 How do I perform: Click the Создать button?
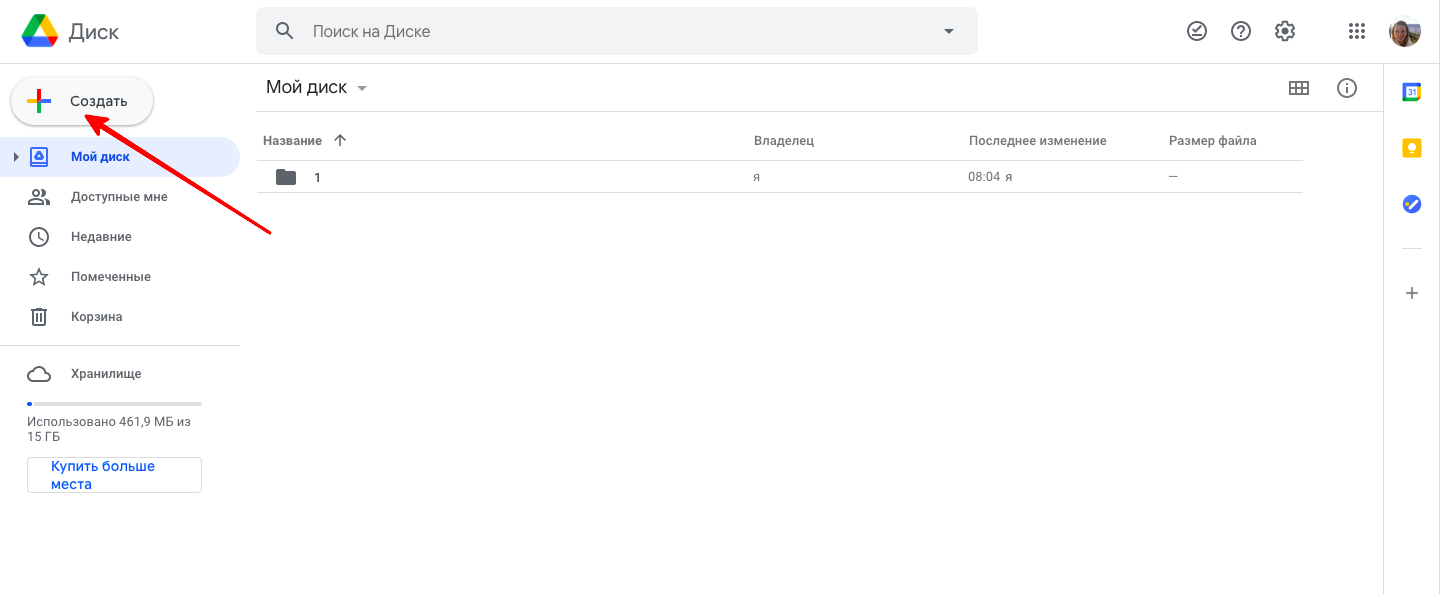click(82, 101)
